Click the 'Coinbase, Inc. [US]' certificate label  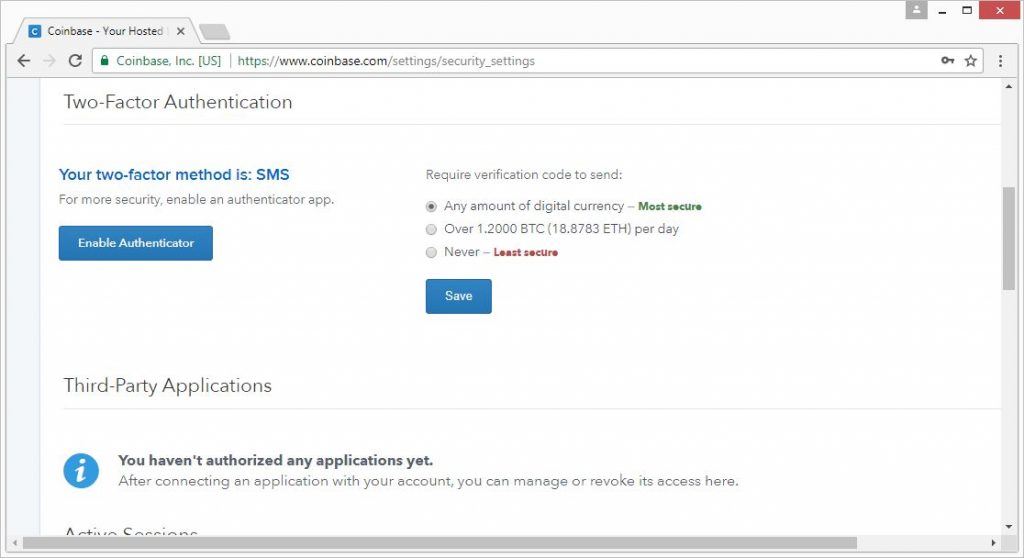click(x=168, y=61)
